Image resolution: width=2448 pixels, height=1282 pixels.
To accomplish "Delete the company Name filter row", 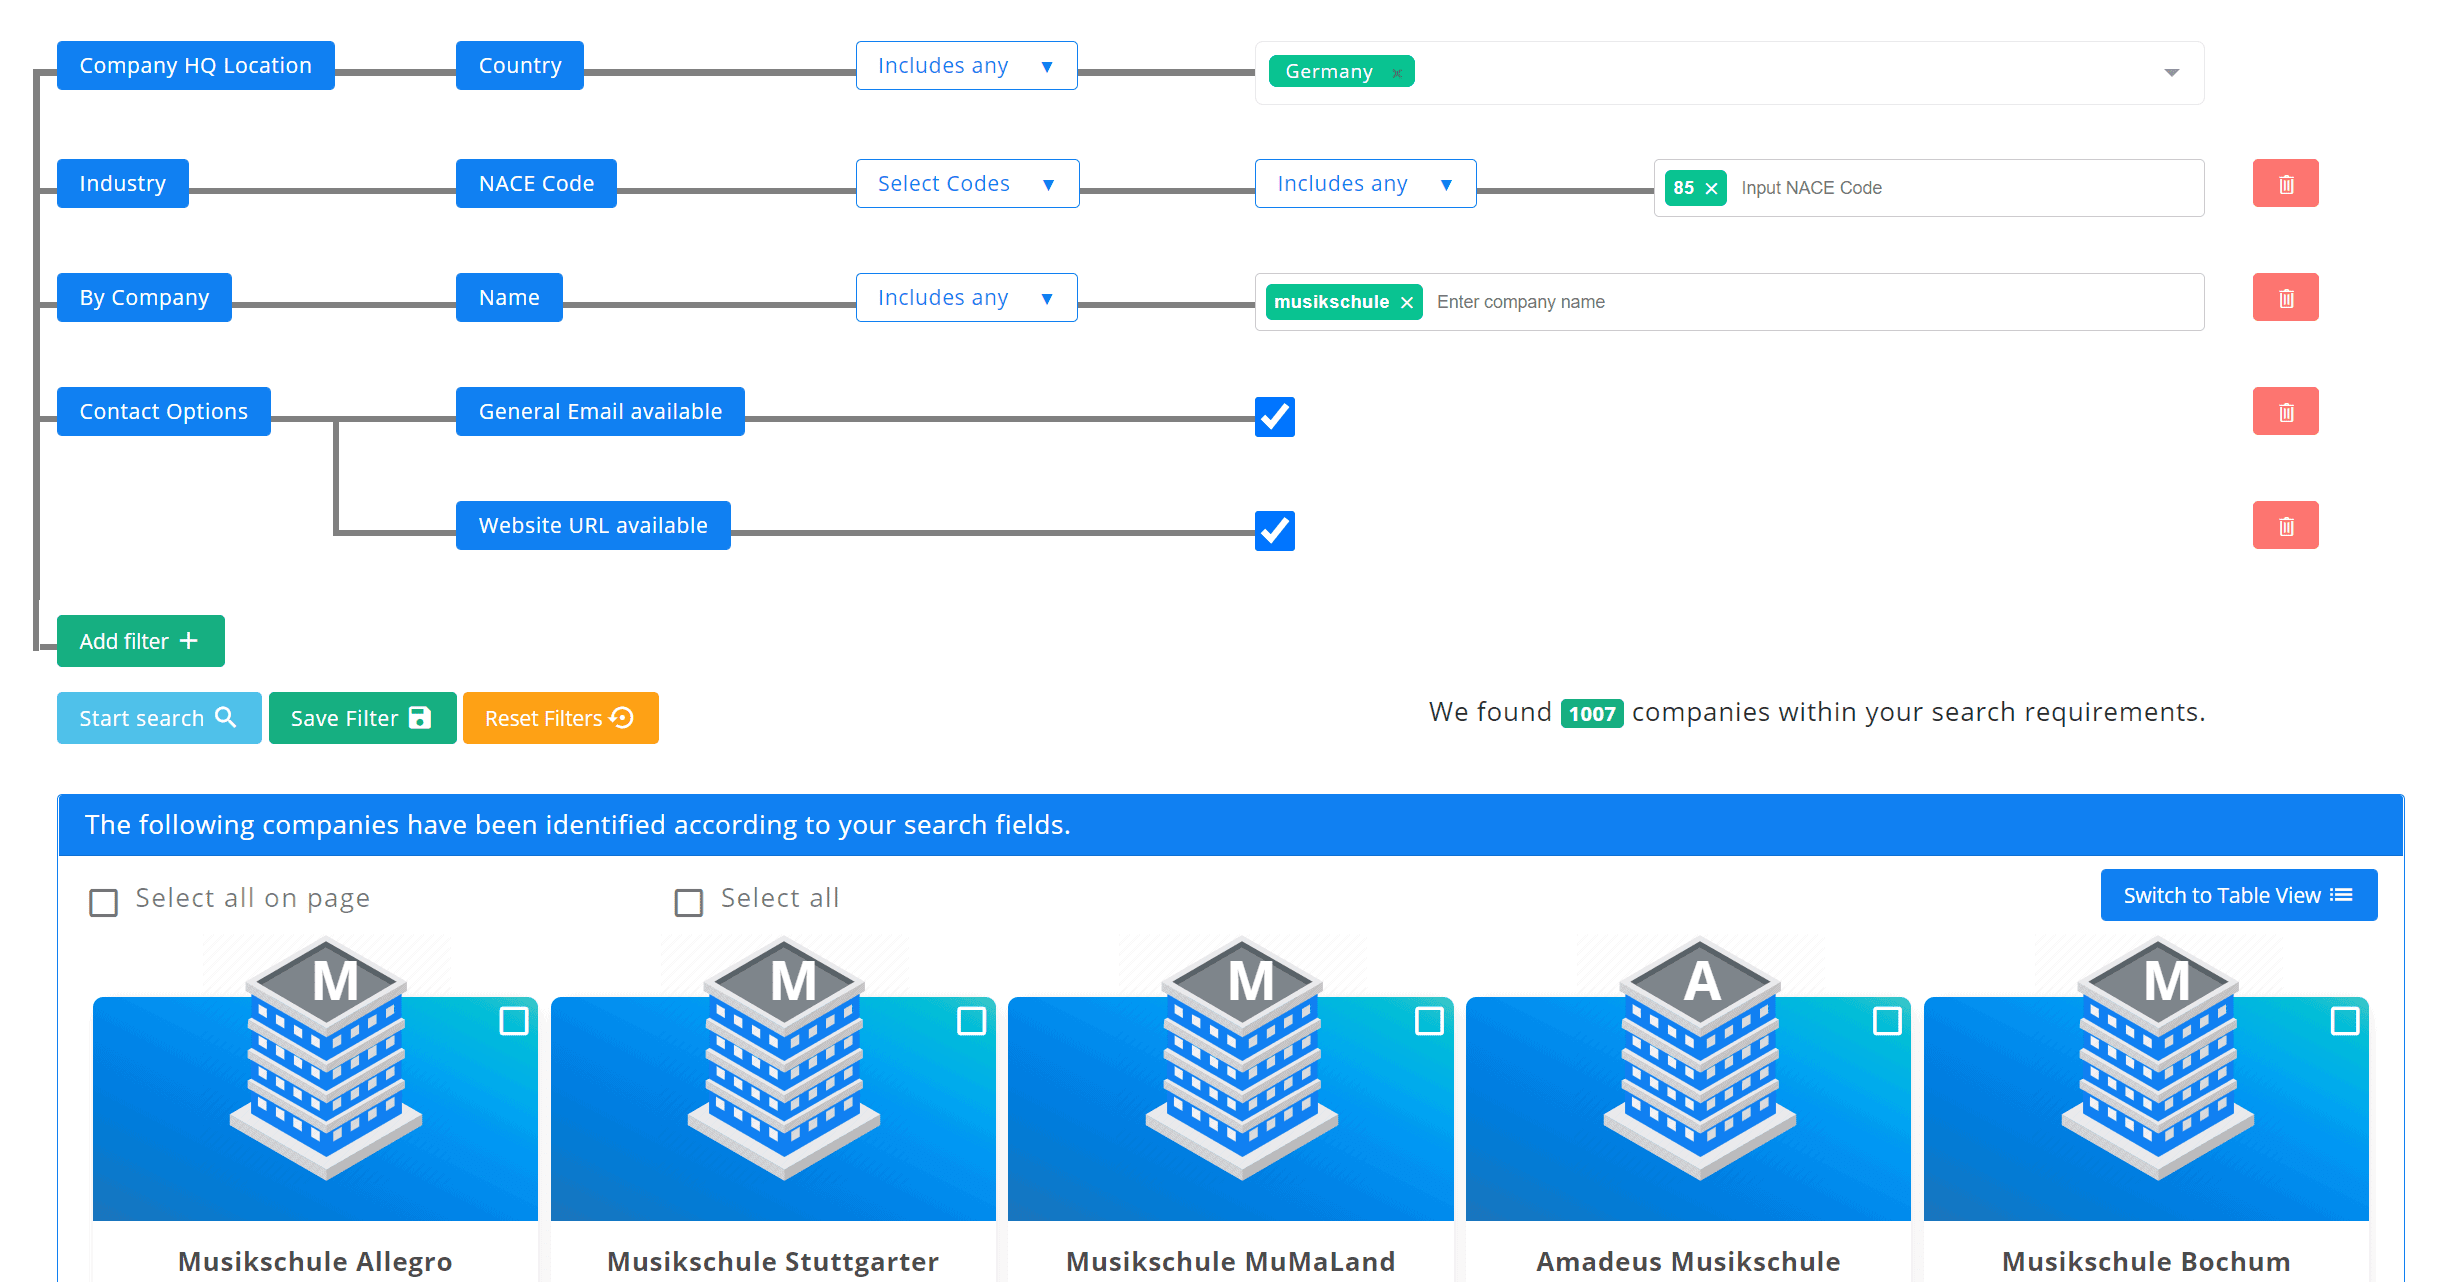I will click(x=2285, y=298).
